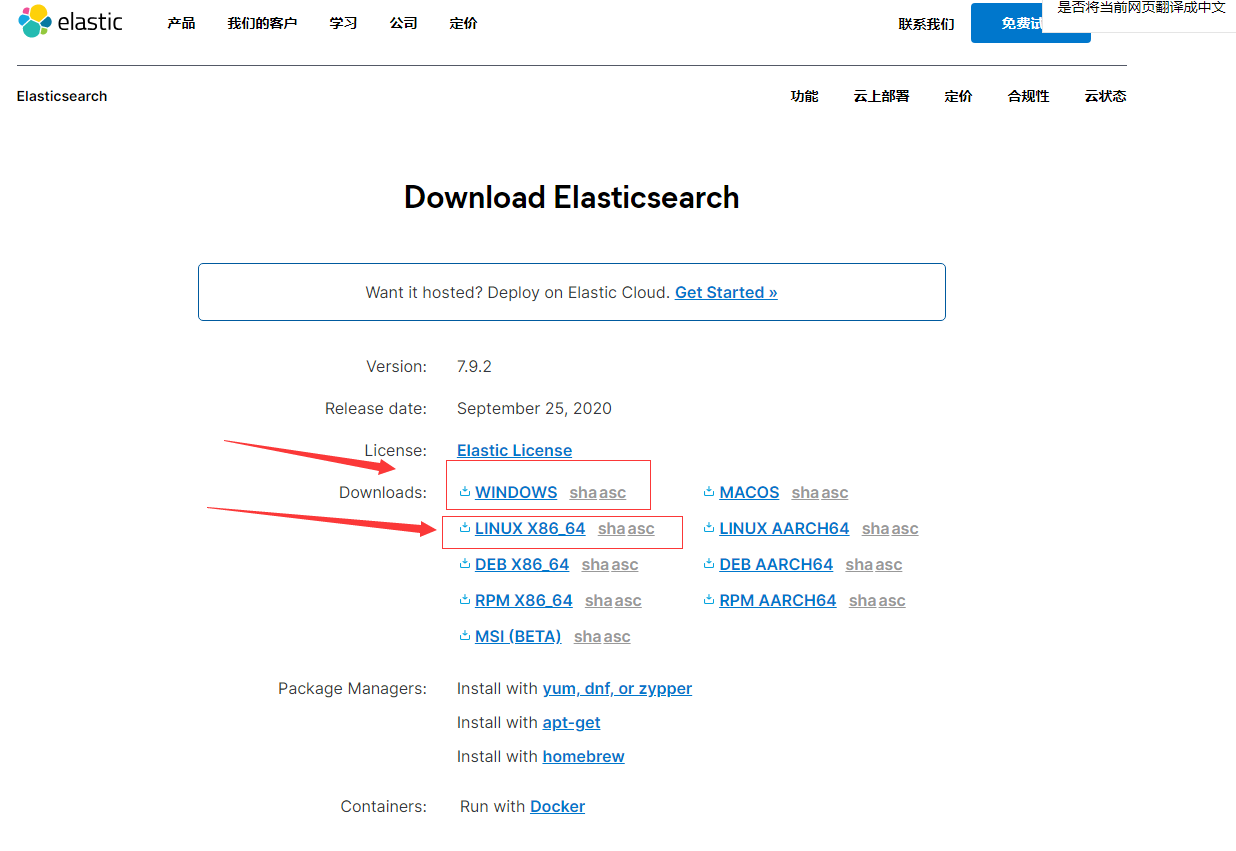This screenshot has width=1236, height=851.
Task: Click download icon beside WINDOWS
Action: click(x=465, y=492)
